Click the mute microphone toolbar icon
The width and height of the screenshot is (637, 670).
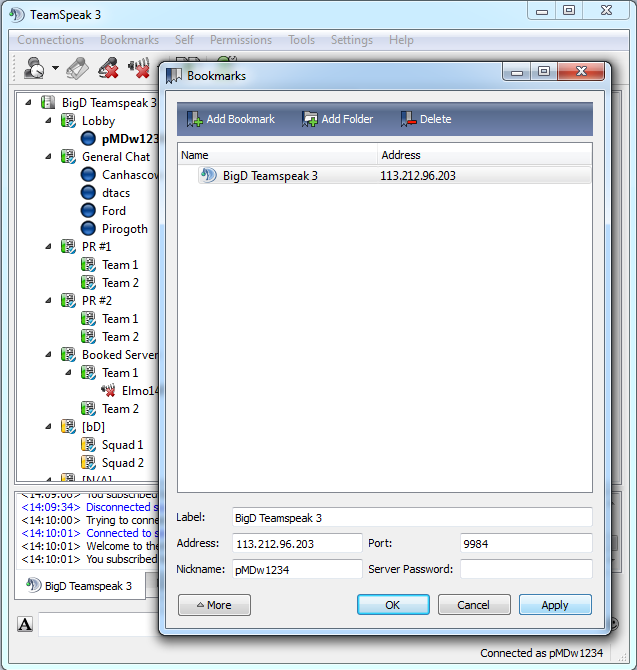point(139,68)
